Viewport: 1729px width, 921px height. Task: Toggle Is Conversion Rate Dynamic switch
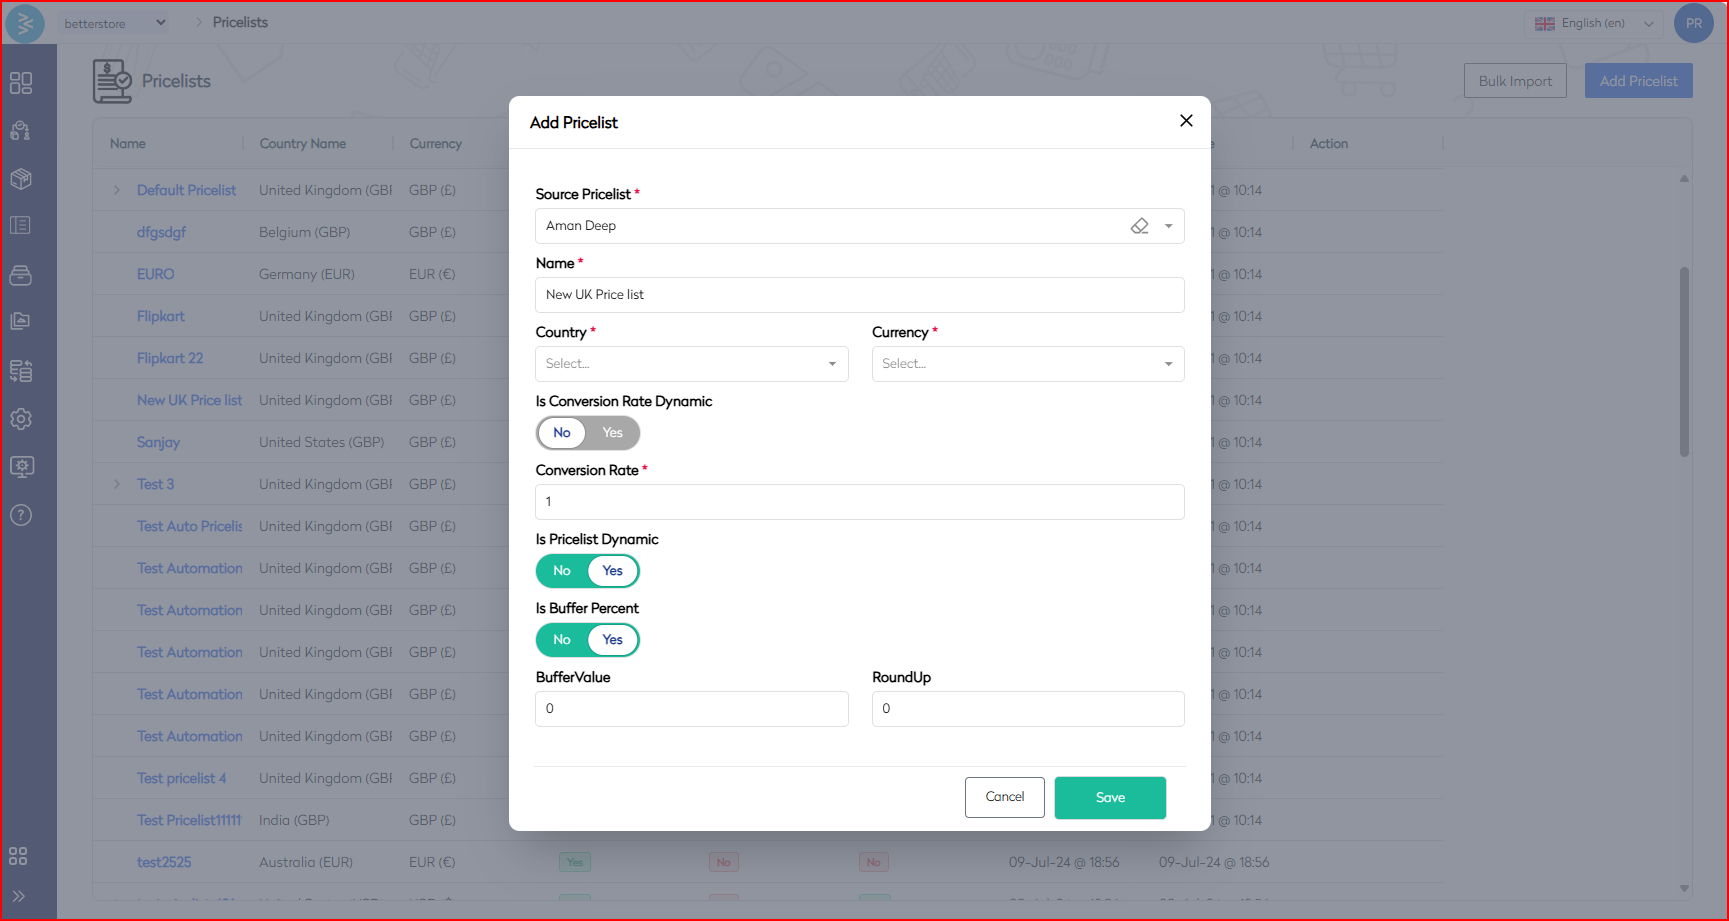coord(588,433)
